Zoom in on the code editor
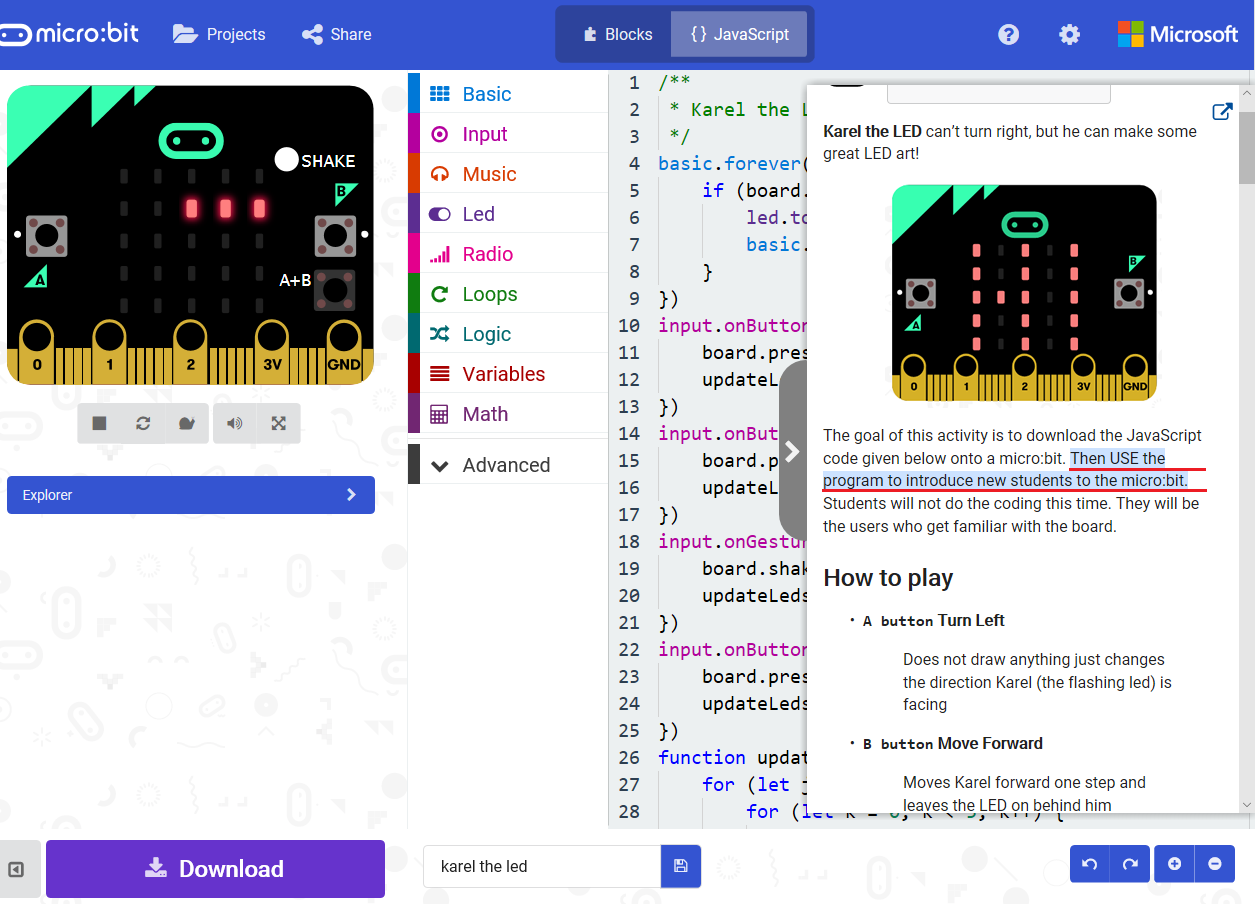The height and width of the screenshot is (904, 1255). 1174,863
